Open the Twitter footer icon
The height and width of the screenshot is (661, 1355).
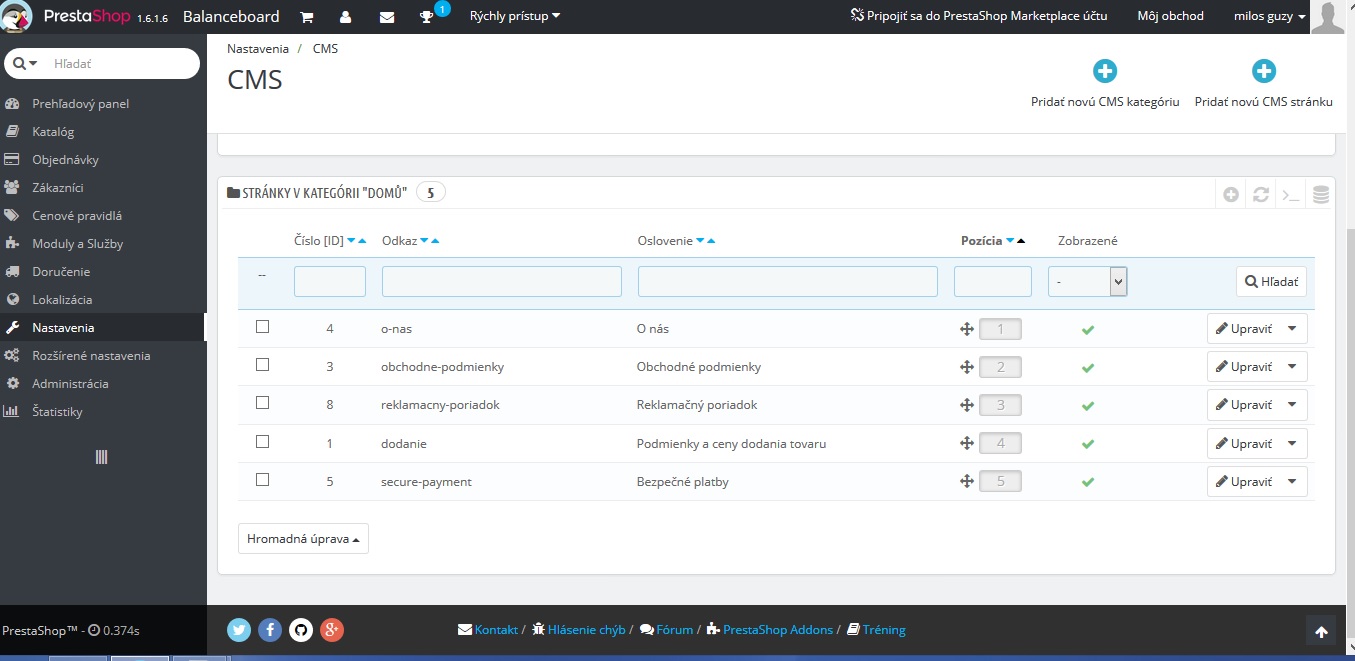point(238,630)
